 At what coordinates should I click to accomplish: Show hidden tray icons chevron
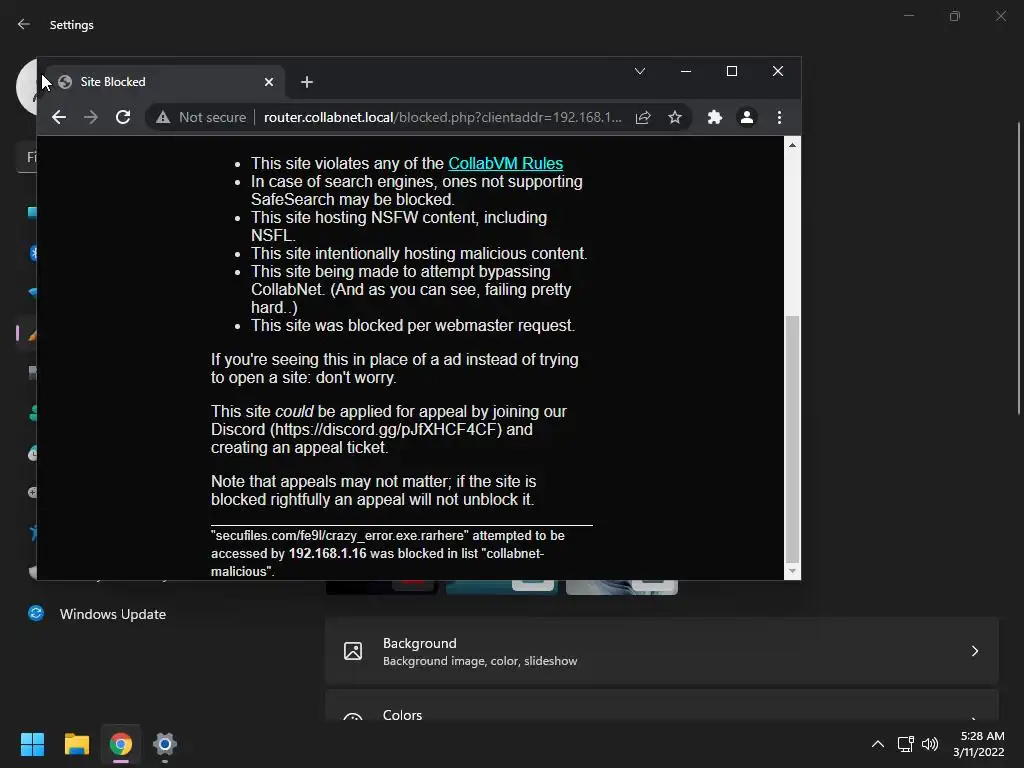coord(878,744)
